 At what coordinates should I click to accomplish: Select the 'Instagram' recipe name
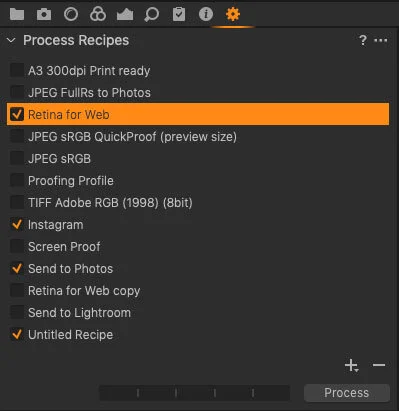pos(56,225)
